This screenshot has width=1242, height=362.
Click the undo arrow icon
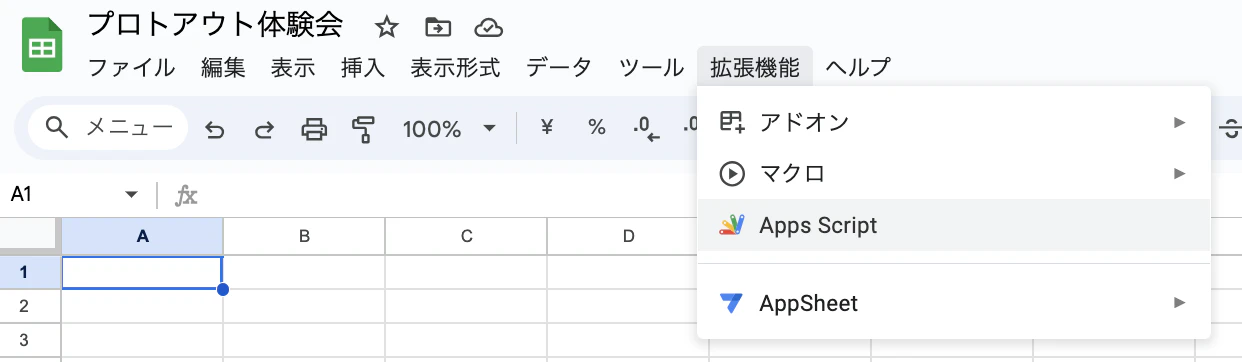point(215,129)
